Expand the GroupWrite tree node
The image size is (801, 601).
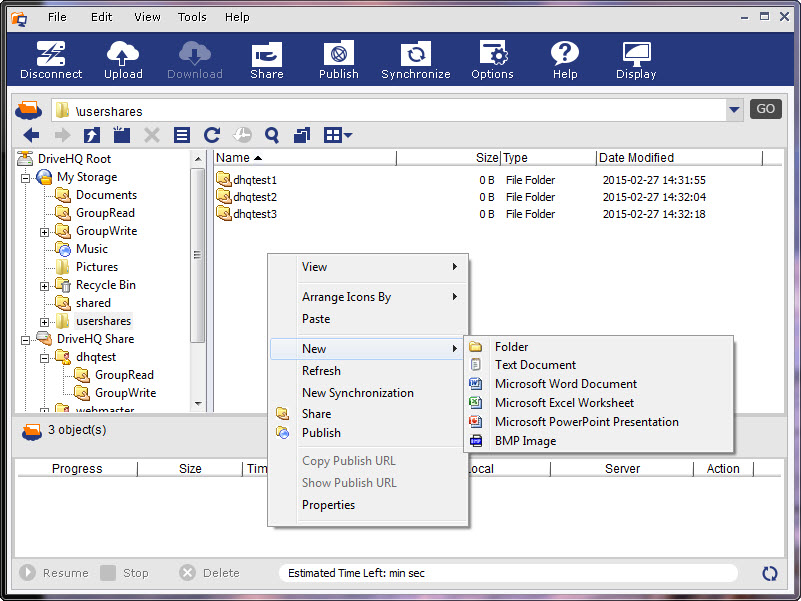(x=45, y=232)
